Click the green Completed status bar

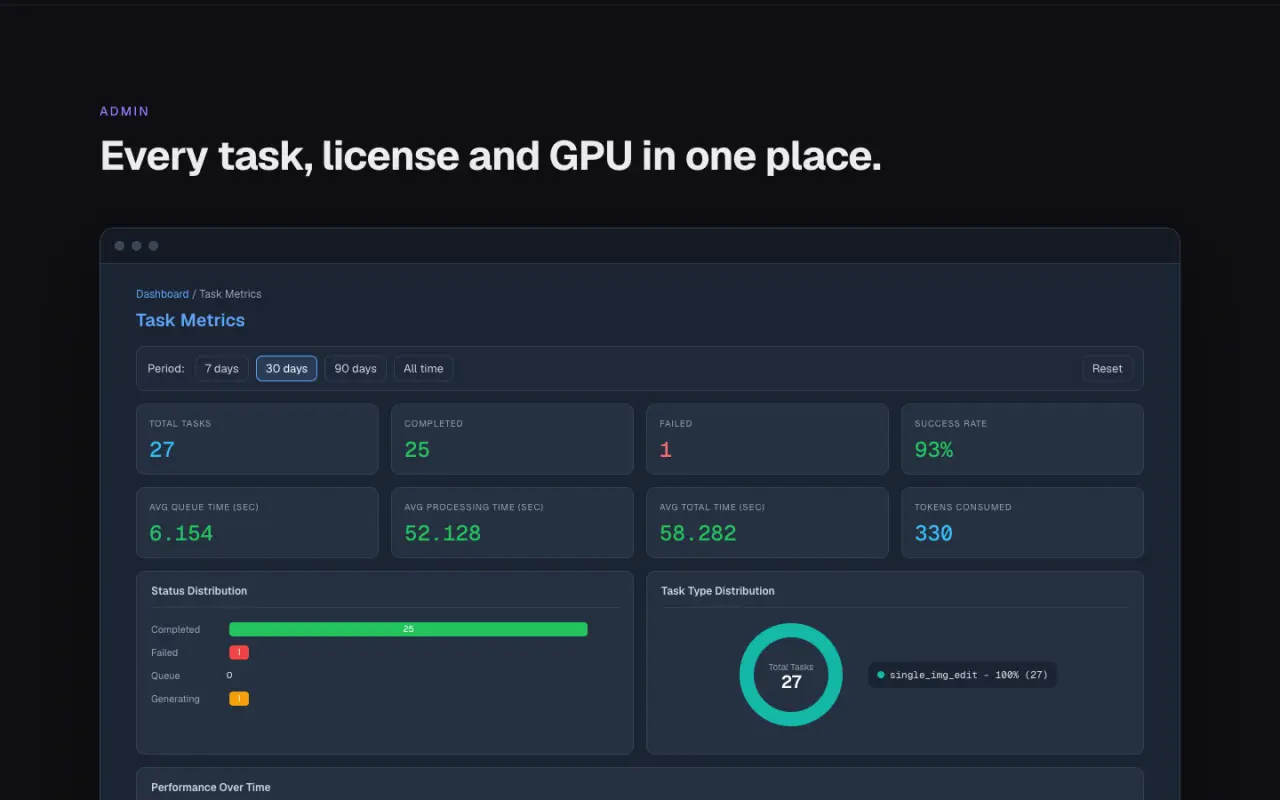click(x=408, y=629)
